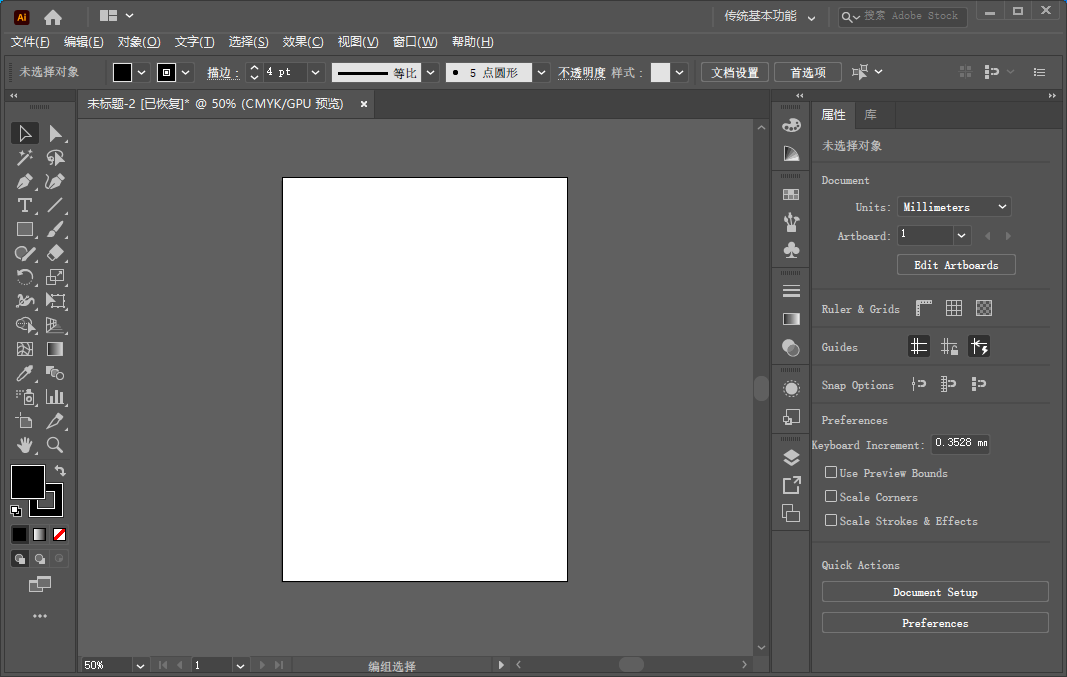The height and width of the screenshot is (677, 1067).
Task: Open the Units Millimeters dropdown
Action: coord(954,207)
